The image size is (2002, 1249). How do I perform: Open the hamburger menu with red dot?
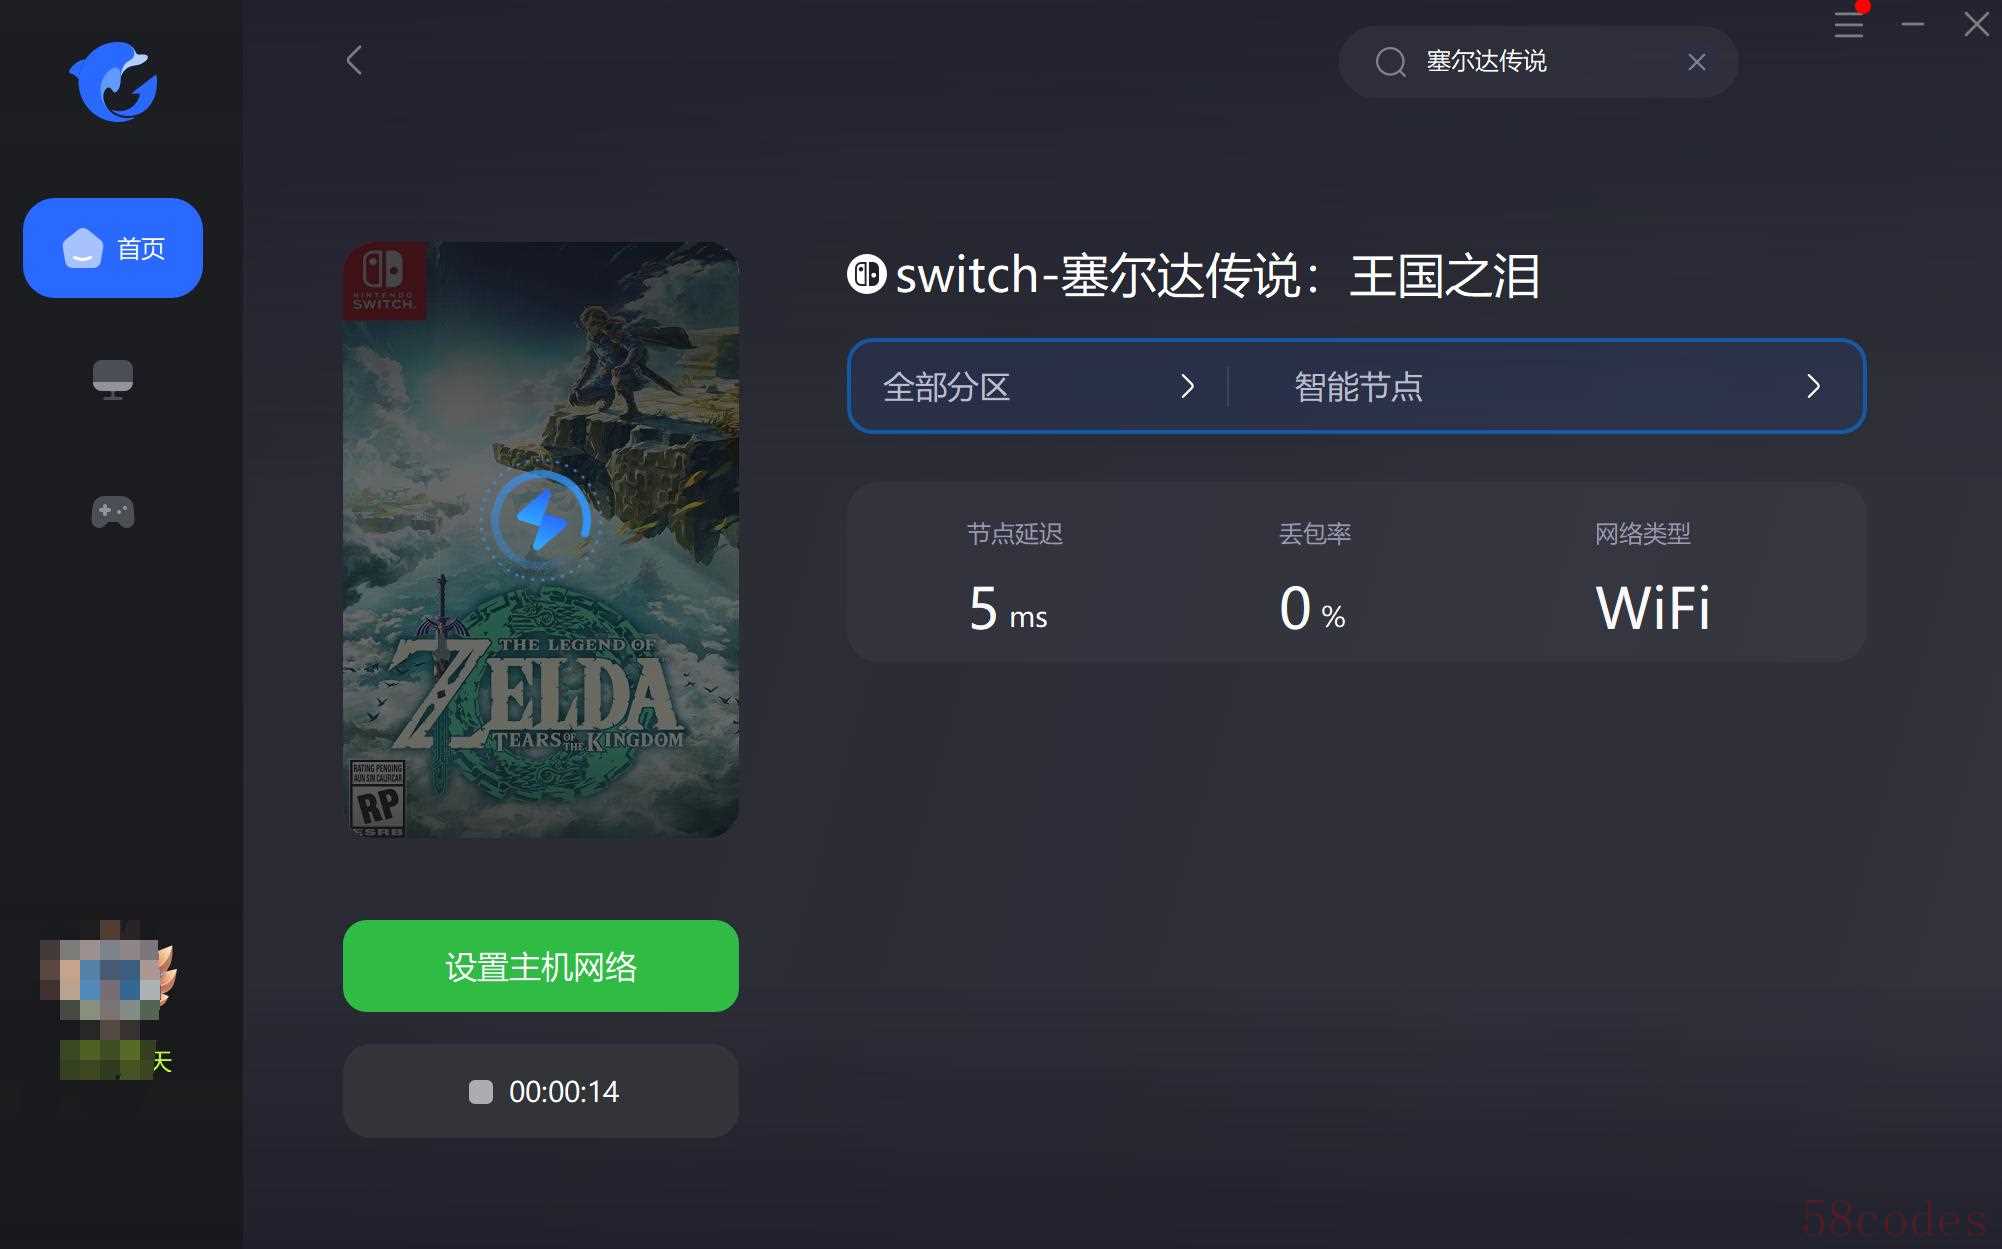[x=1849, y=24]
